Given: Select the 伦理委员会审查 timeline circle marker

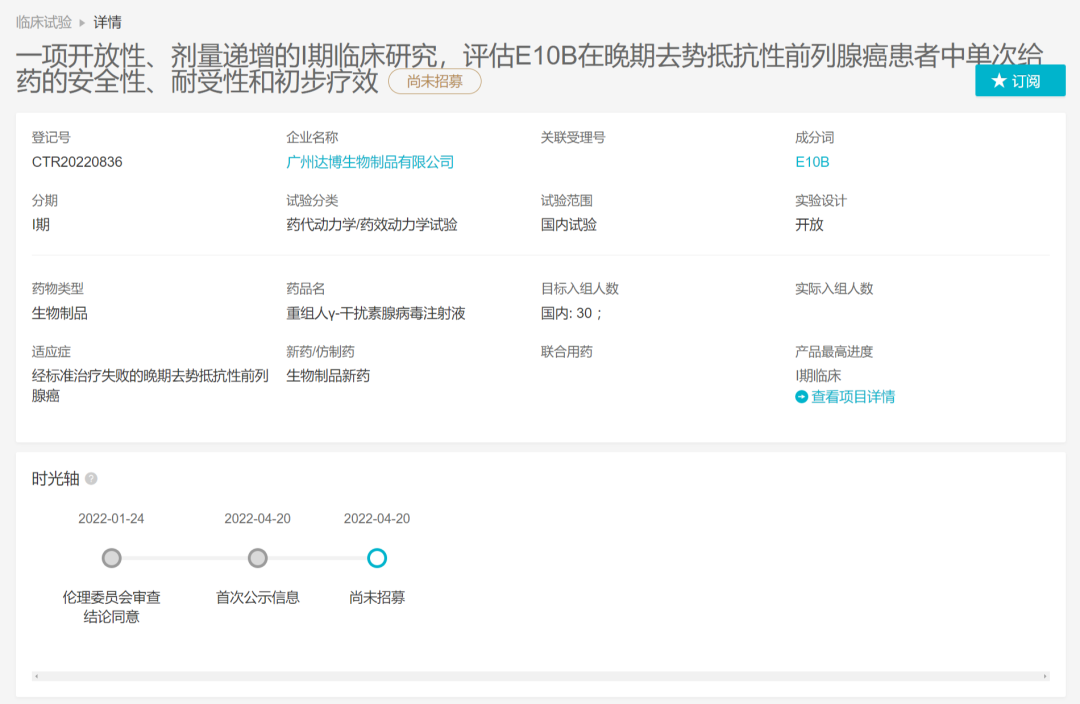Looking at the screenshot, I should tap(112, 558).
